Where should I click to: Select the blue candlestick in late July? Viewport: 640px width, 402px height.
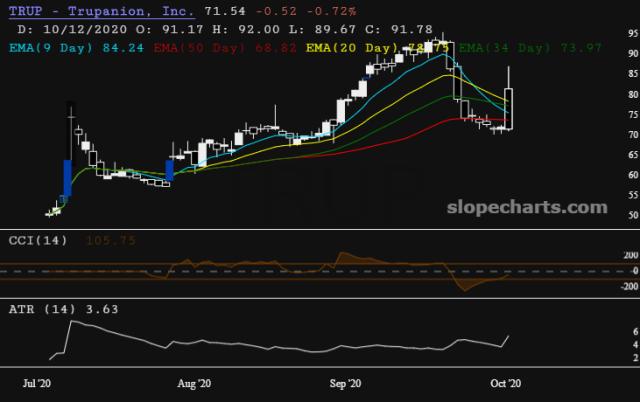[169, 170]
